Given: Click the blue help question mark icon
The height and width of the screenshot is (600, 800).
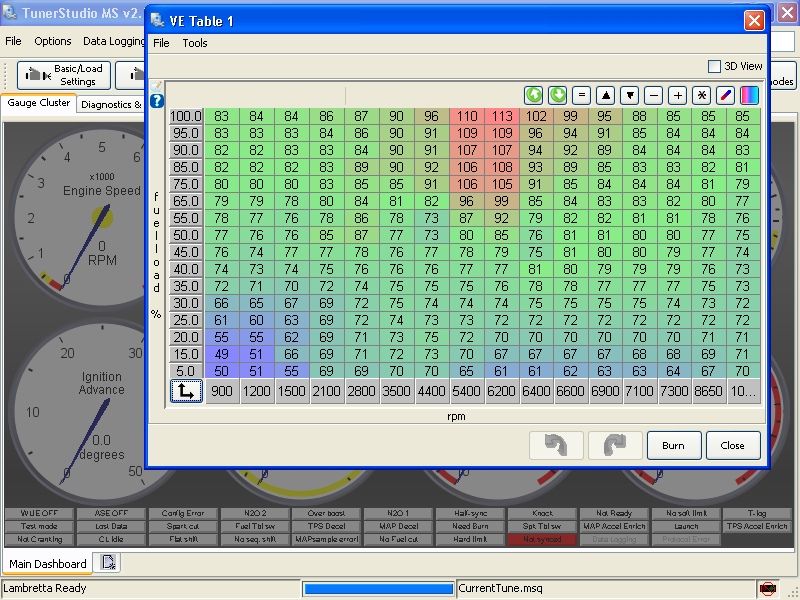Looking at the screenshot, I should (x=157, y=101).
